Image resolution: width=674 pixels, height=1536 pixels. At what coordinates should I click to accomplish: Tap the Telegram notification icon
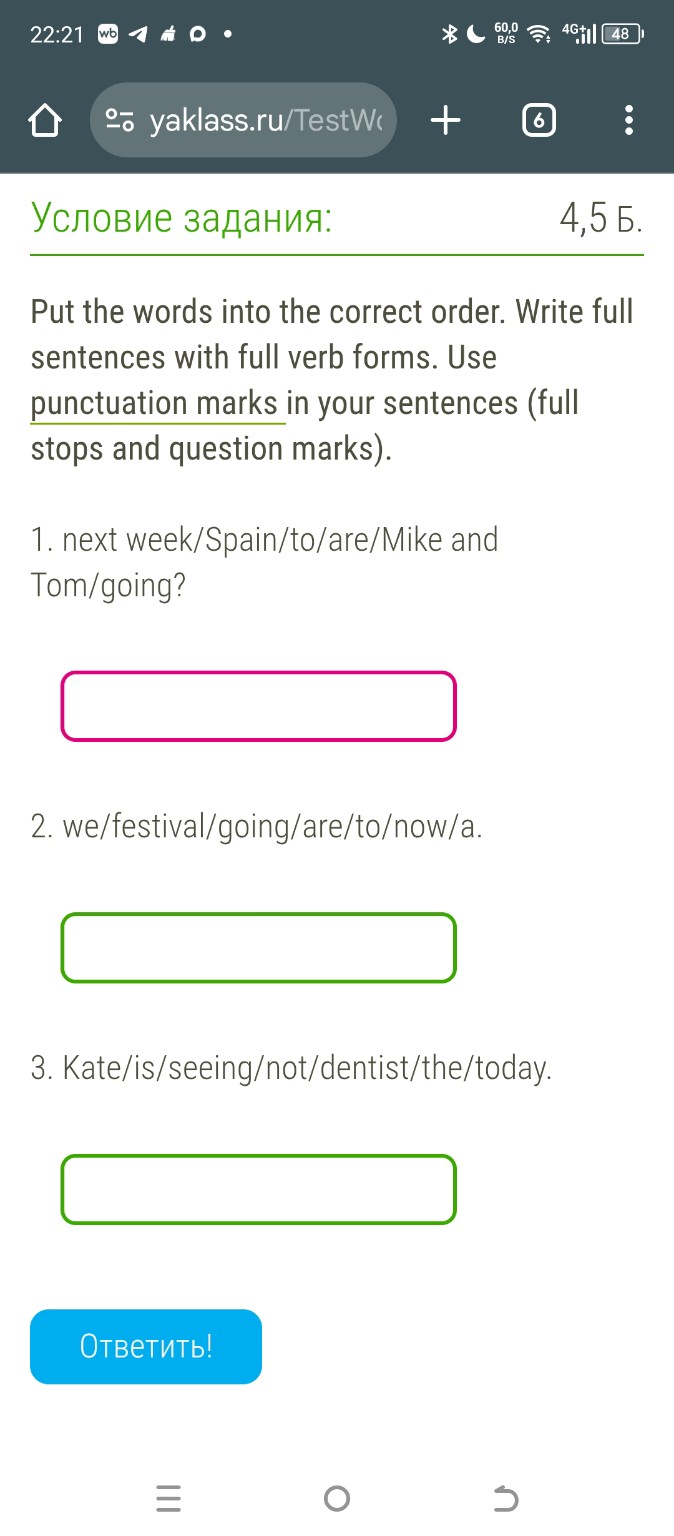(138, 35)
